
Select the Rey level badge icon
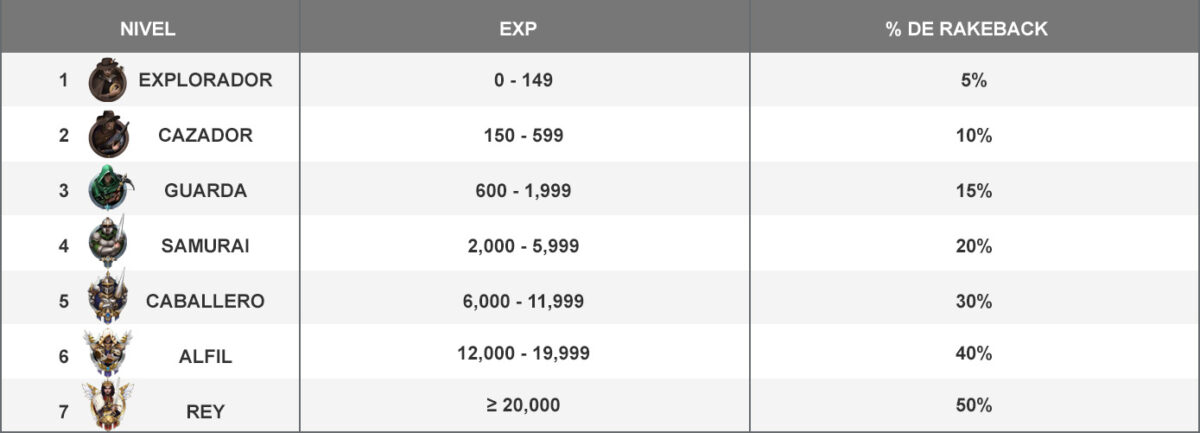pos(108,407)
